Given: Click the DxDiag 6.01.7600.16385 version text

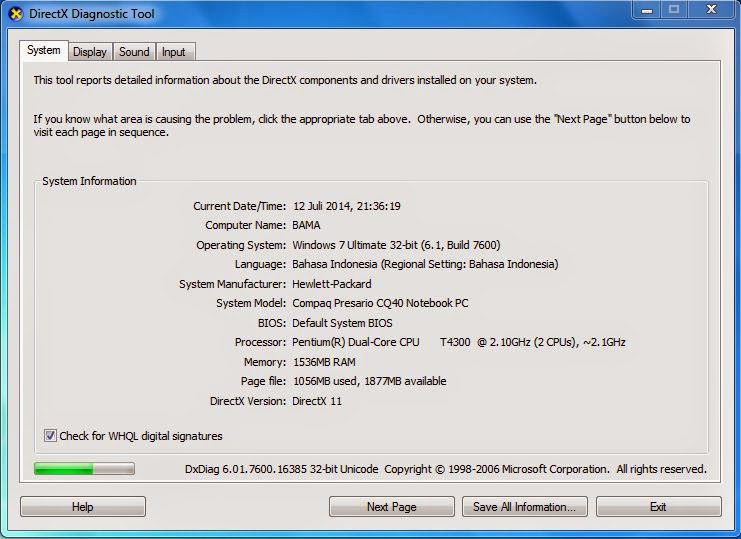Looking at the screenshot, I should pyautogui.click(x=282, y=469).
